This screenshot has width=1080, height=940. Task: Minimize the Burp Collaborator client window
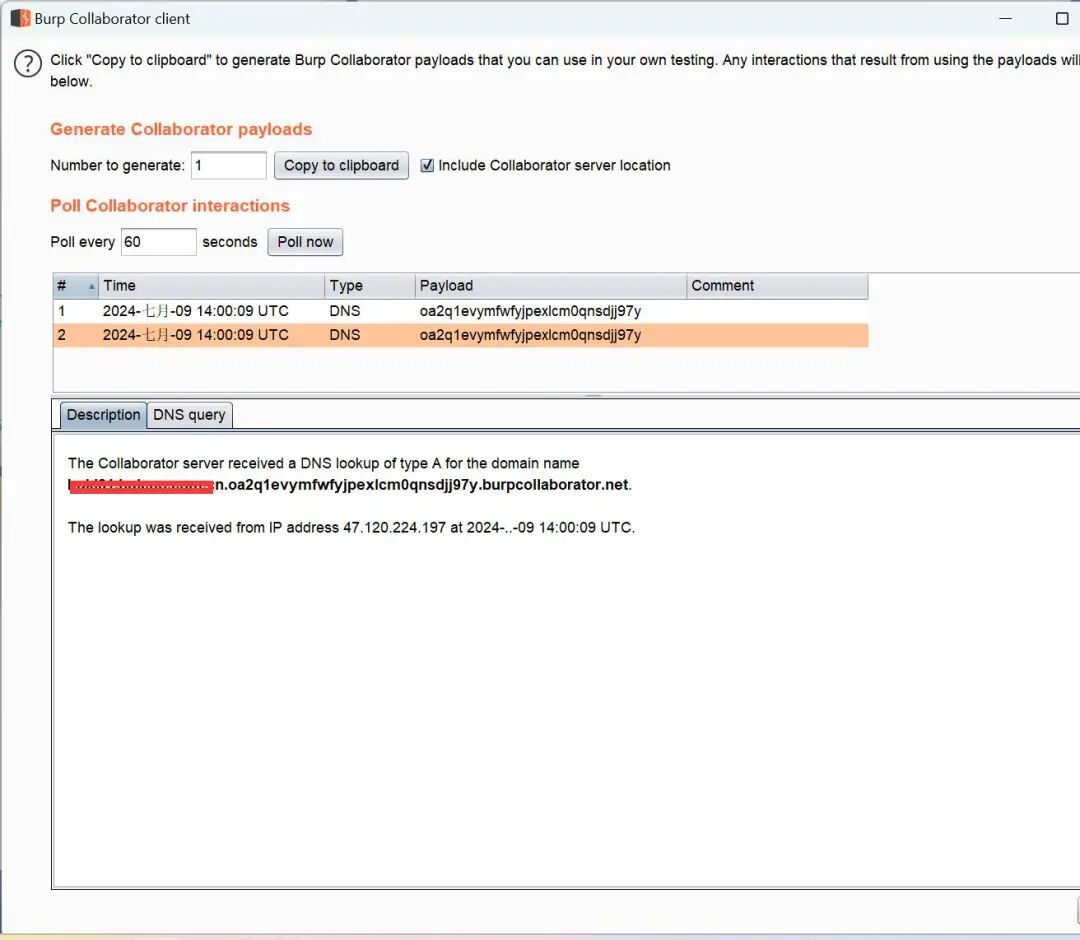coord(1006,19)
